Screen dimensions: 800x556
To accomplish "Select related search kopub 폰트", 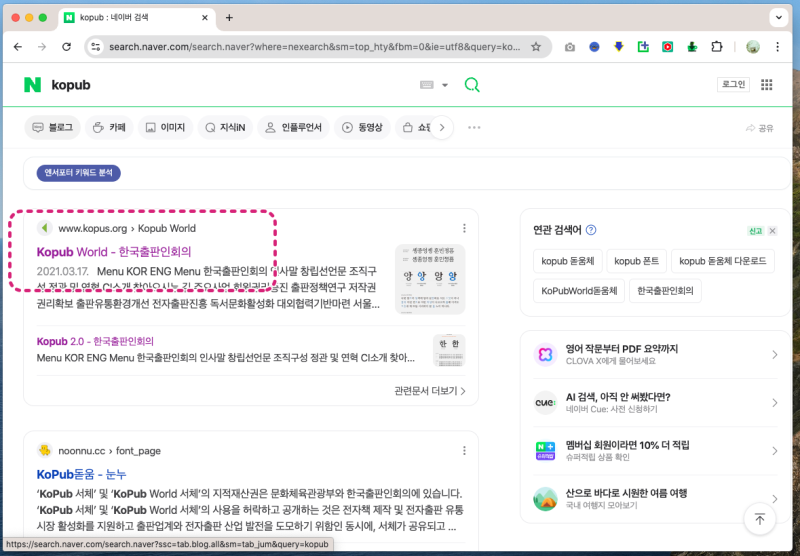I will 636,261.
